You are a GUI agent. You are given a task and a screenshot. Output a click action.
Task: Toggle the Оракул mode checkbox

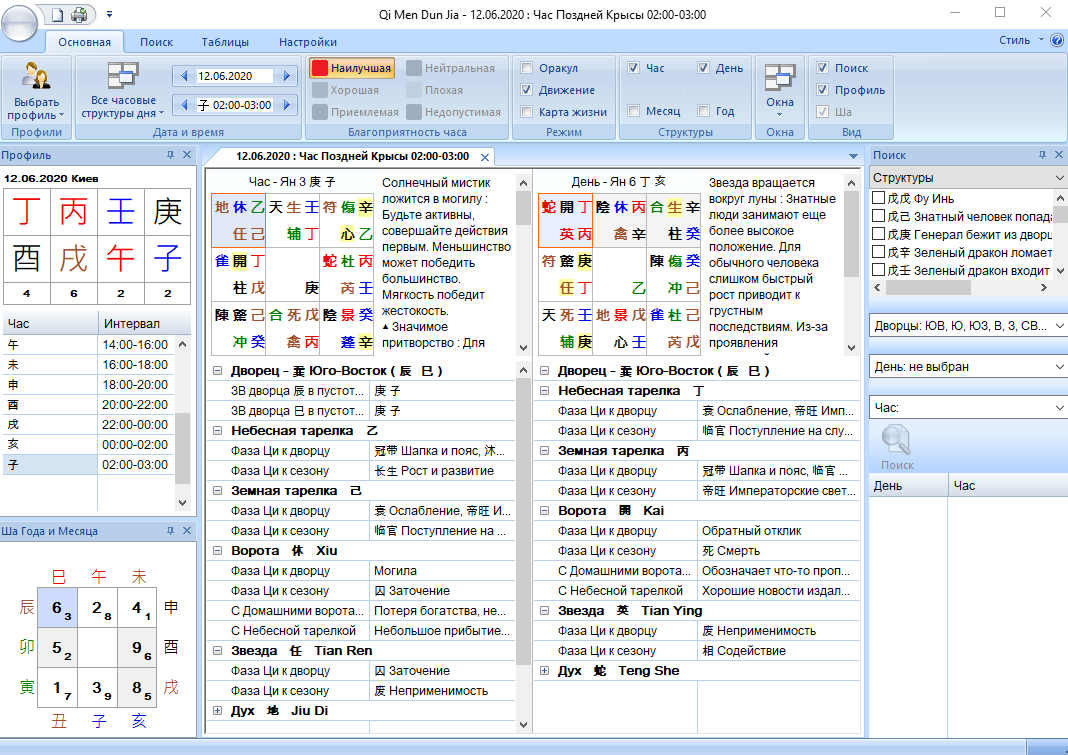527,67
